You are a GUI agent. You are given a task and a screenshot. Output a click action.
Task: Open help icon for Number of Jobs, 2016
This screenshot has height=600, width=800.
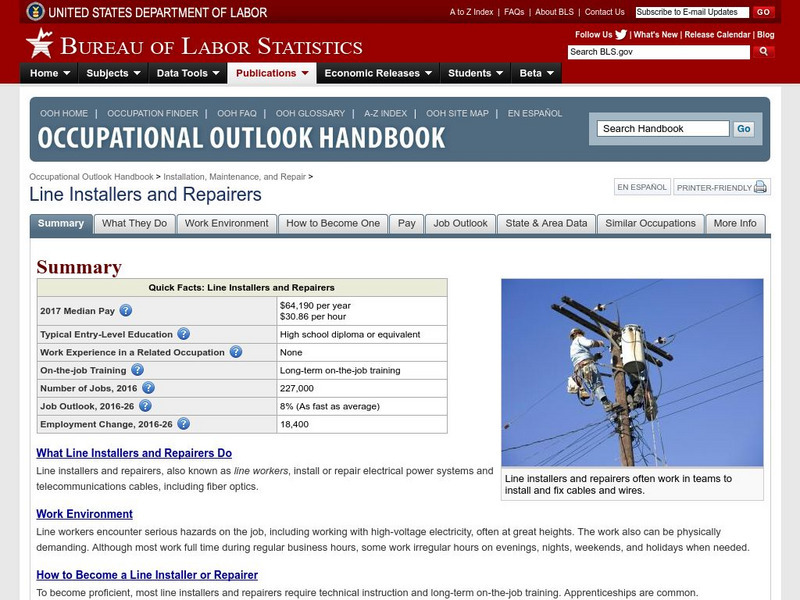pyautogui.click(x=148, y=388)
